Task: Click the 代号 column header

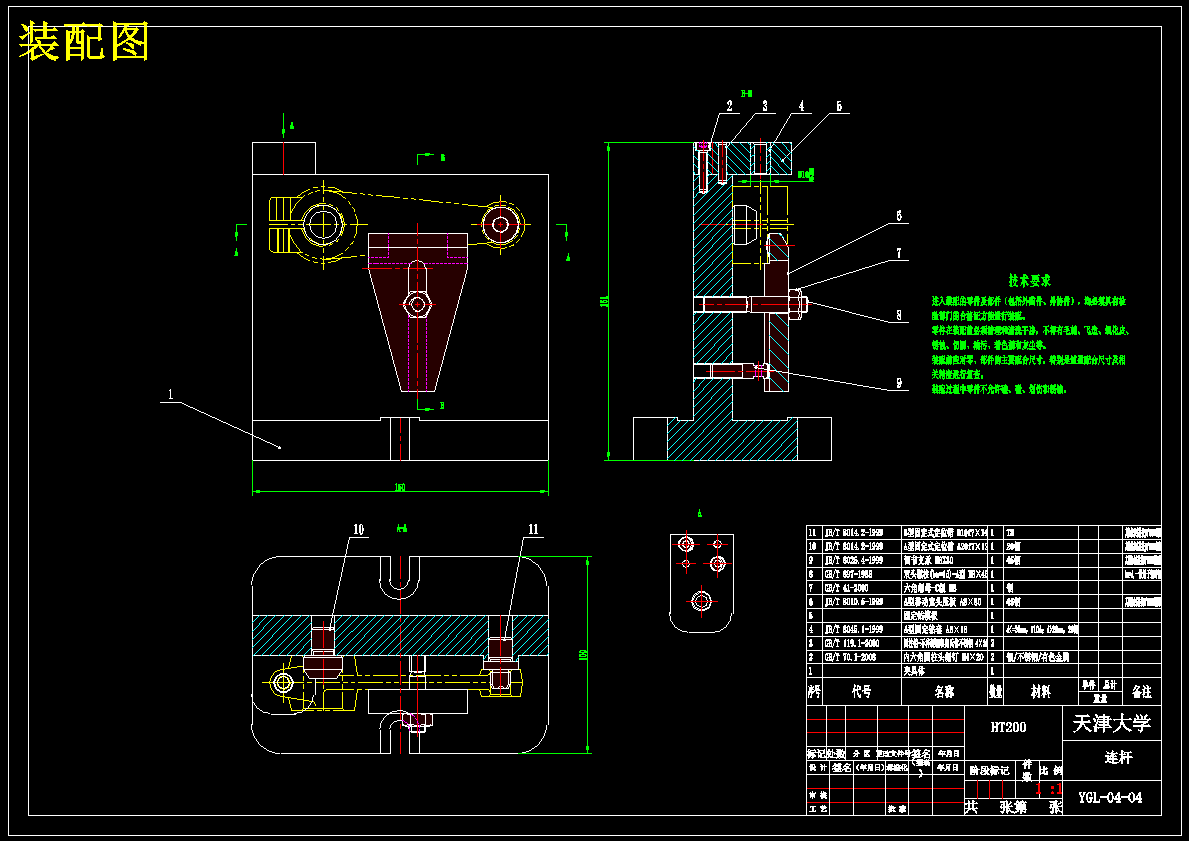Action: click(861, 692)
